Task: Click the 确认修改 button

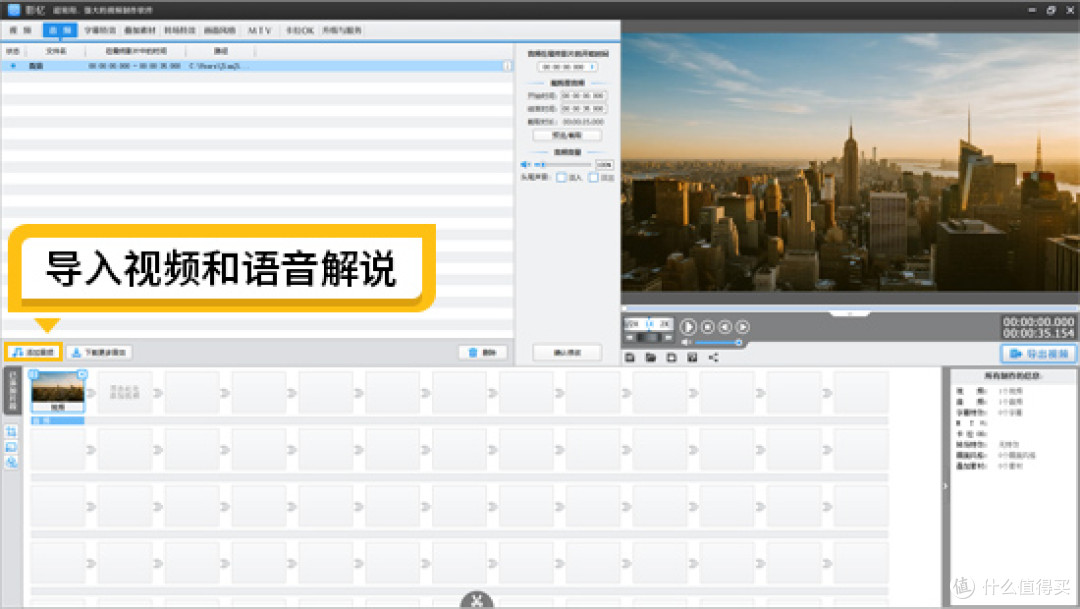Action: (x=567, y=352)
